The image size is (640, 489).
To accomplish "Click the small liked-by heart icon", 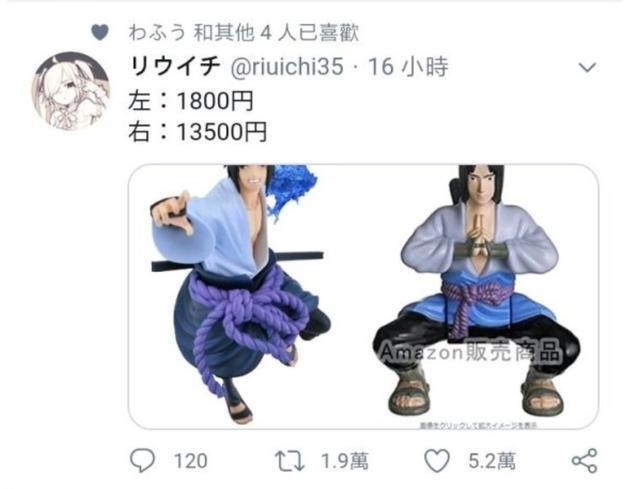I will [x=100, y=32].
